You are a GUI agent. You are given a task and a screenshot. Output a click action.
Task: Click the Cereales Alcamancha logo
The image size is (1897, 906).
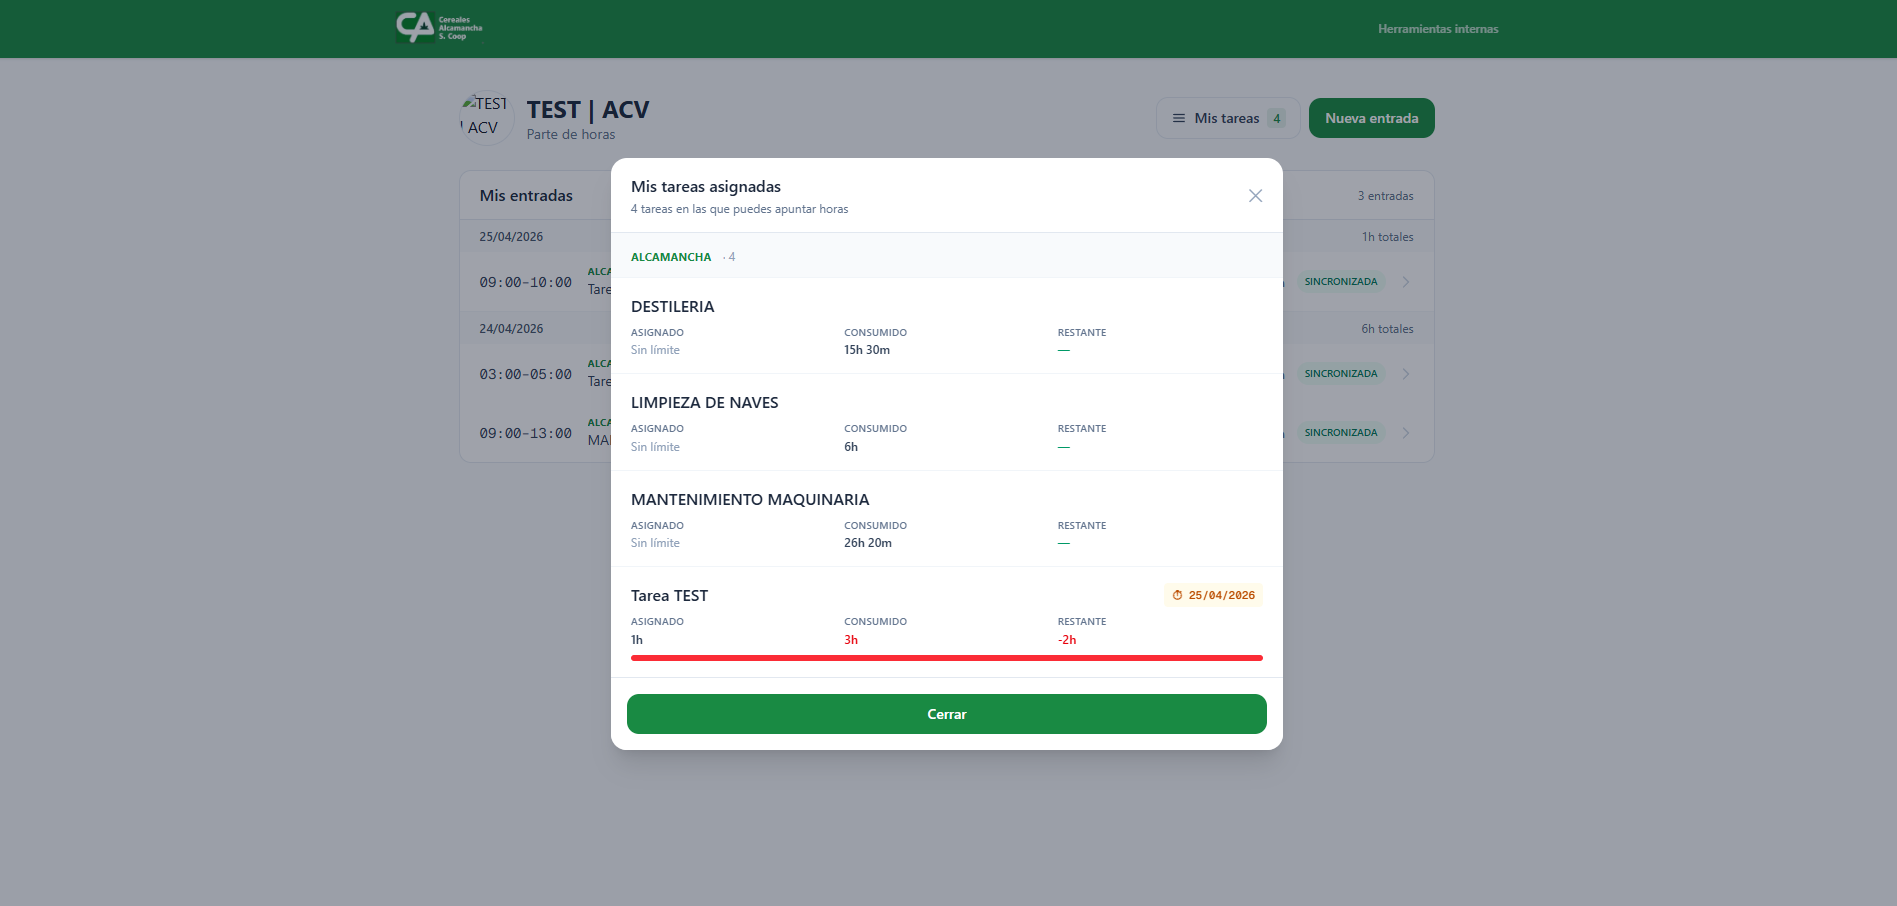coord(439,27)
